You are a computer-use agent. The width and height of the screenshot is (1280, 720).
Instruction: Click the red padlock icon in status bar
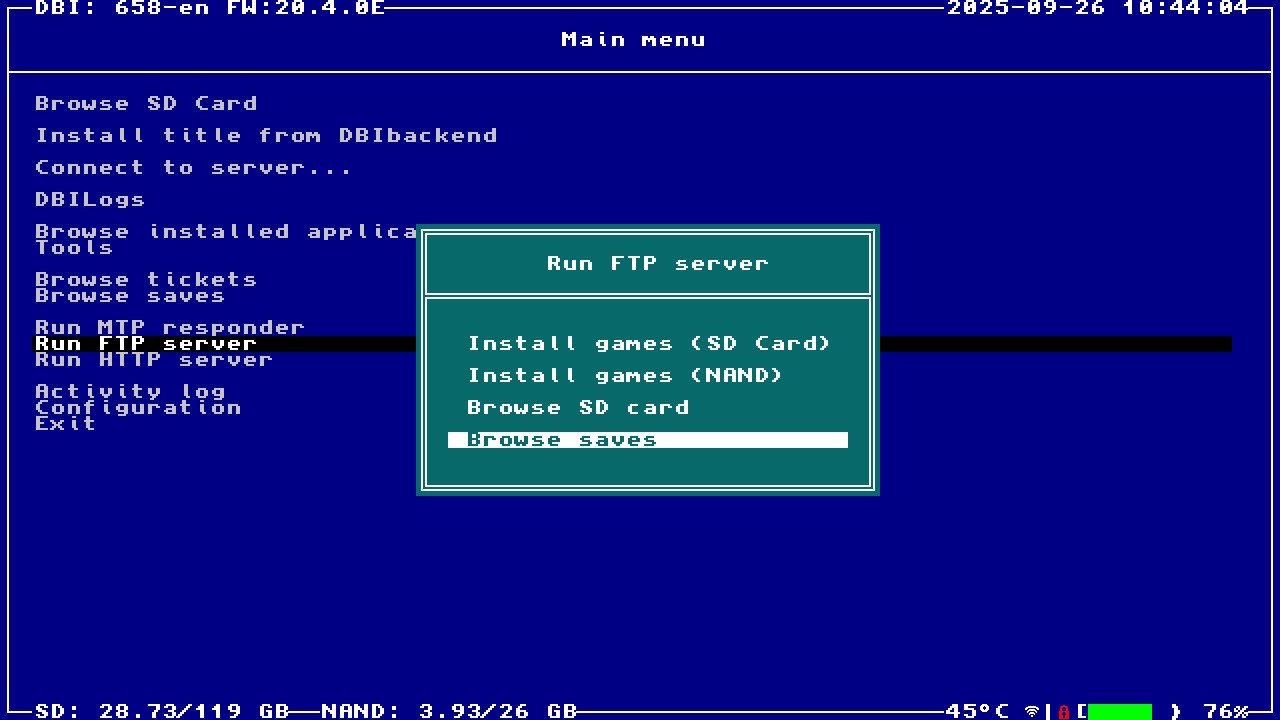click(1064, 712)
